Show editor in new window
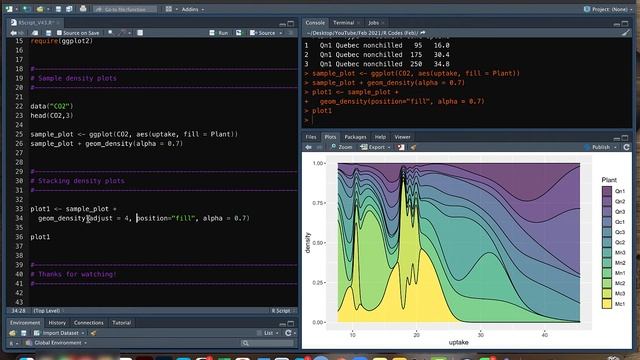This screenshot has height=360, width=640. [x=35, y=33]
